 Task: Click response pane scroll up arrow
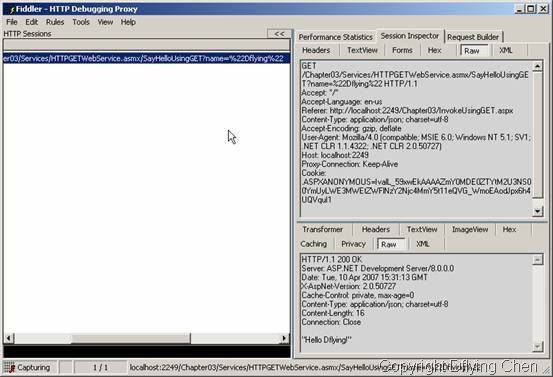[537, 260]
